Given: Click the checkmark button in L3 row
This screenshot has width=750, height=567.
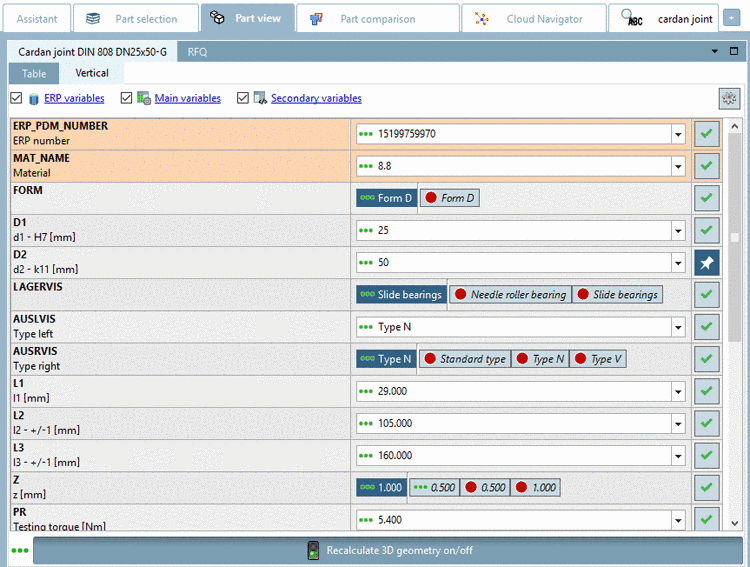Looking at the screenshot, I should [x=706, y=456].
